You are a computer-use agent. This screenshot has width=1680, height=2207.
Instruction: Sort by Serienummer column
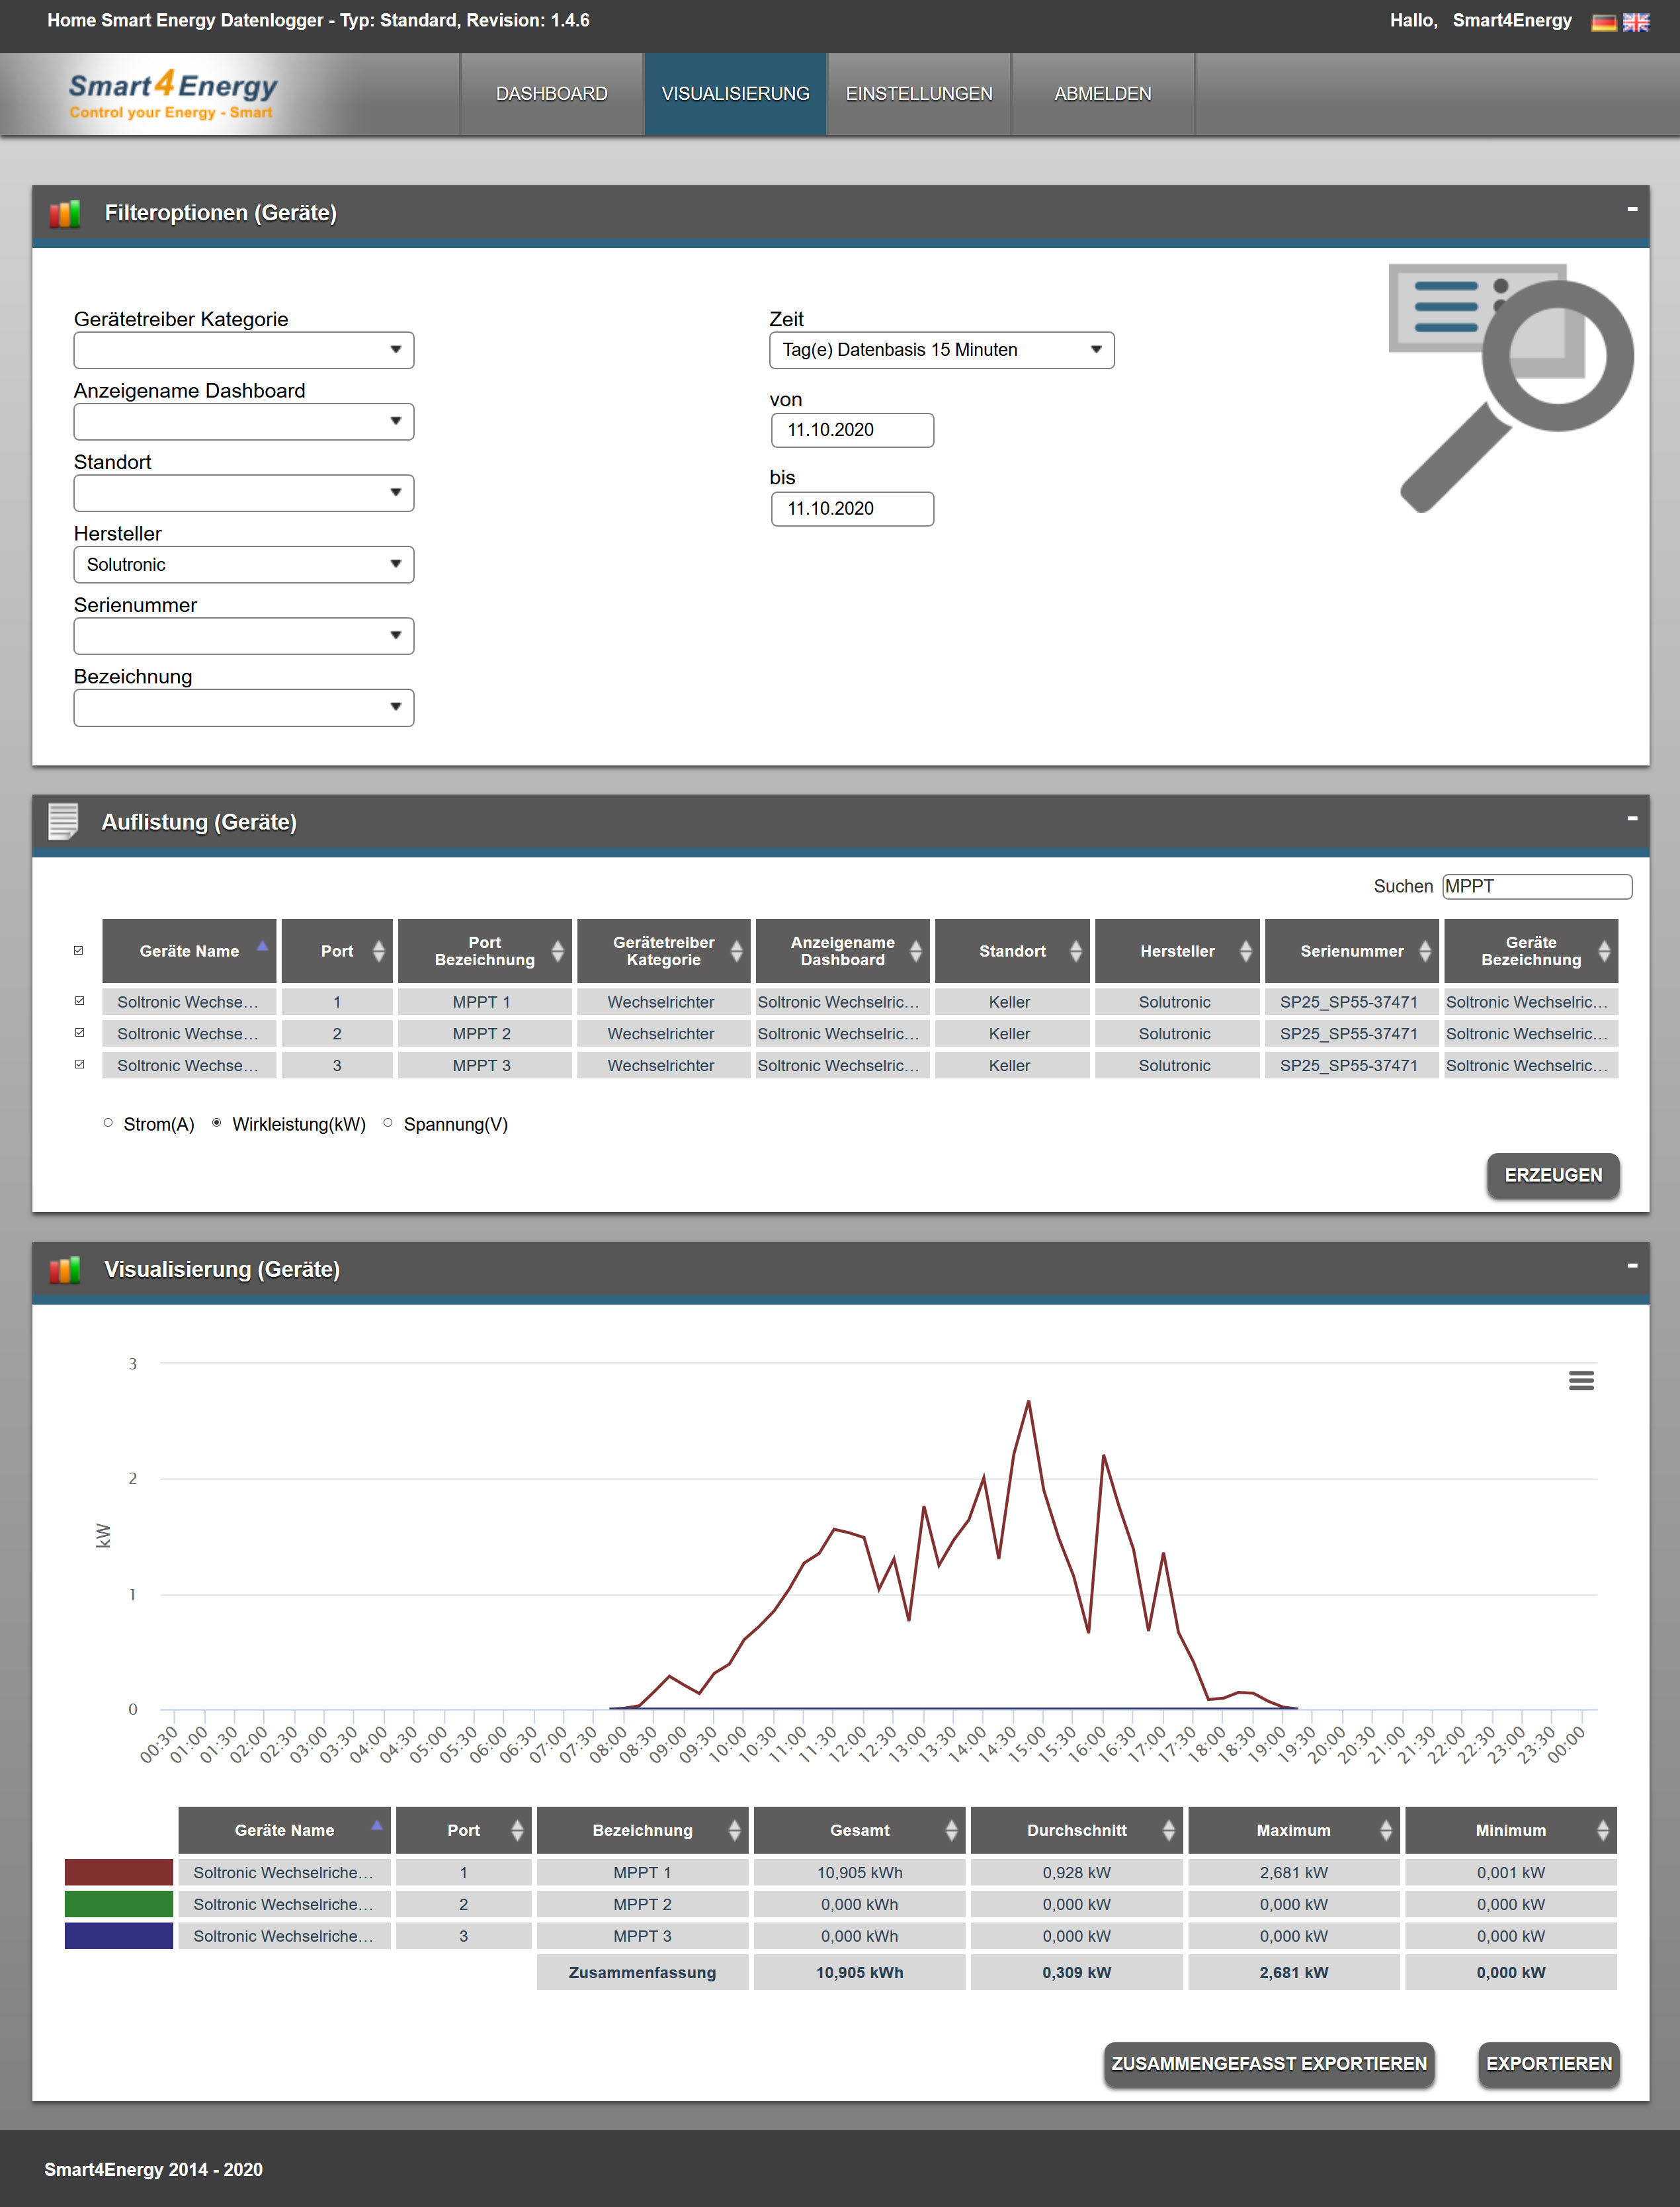point(1351,950)
